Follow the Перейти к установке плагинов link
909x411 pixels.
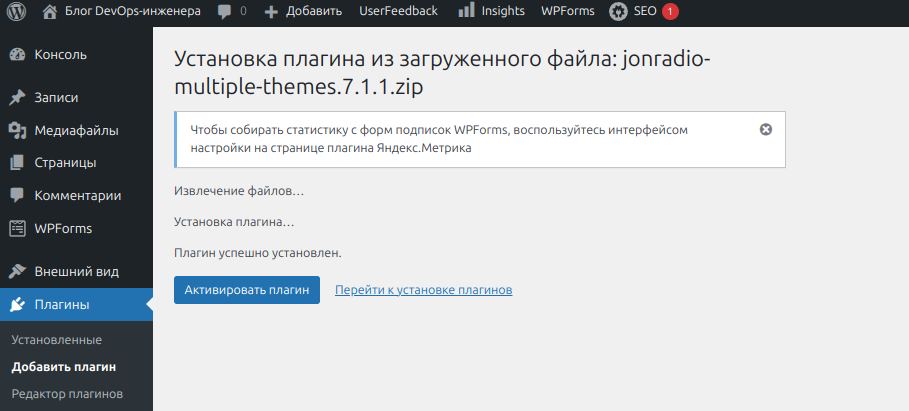pyautogui.click(x=423, y=290)
